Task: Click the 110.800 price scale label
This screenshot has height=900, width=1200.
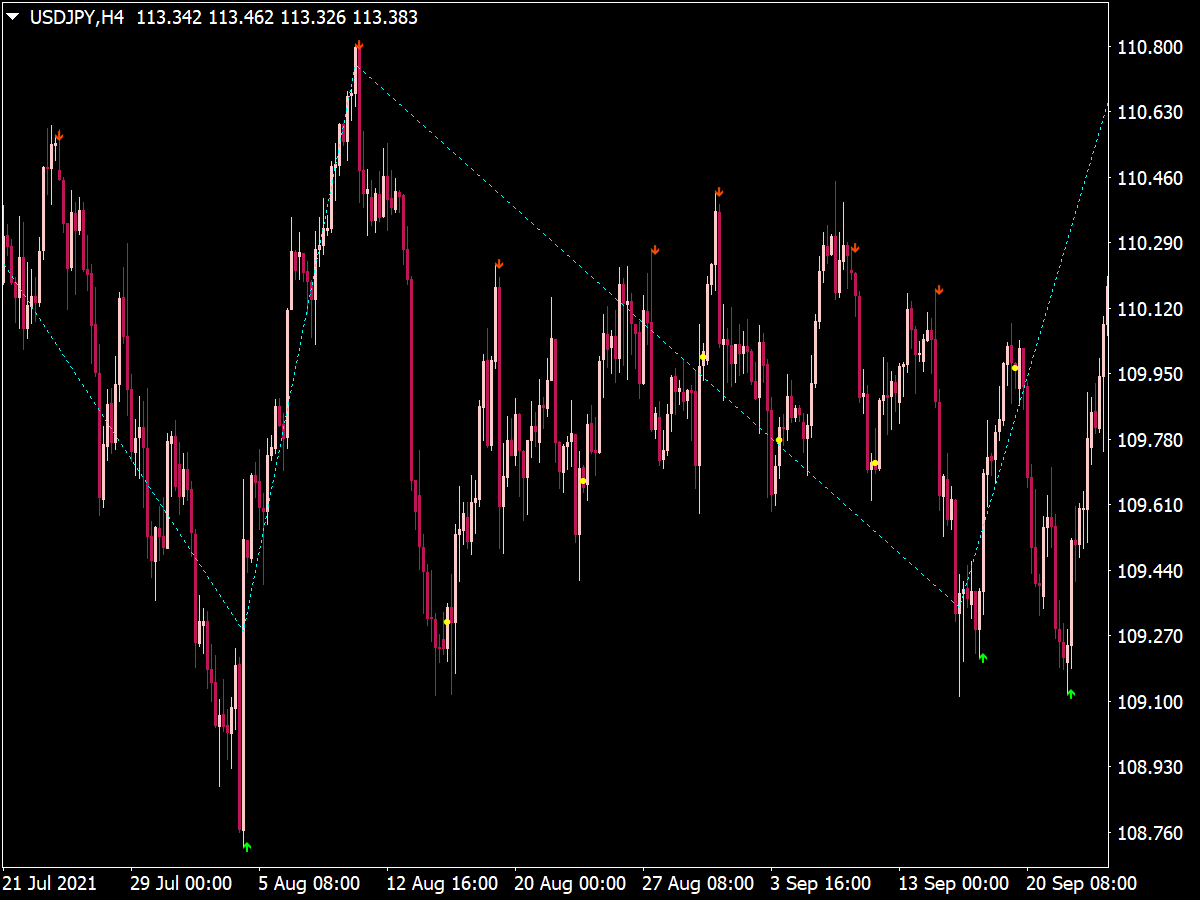Action: (x=1148, y=48)
